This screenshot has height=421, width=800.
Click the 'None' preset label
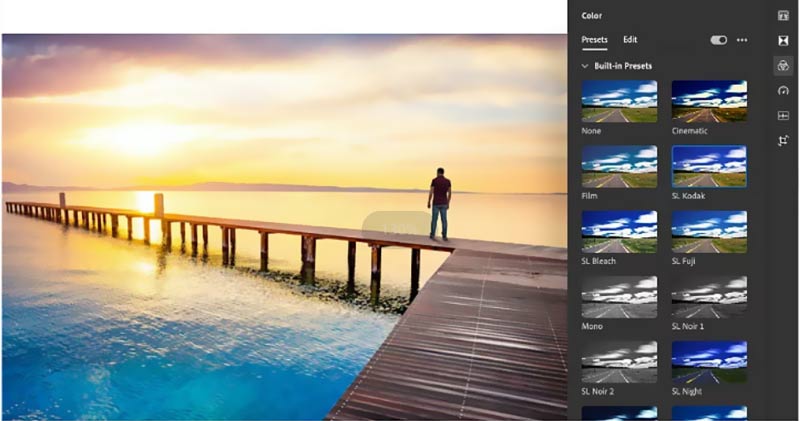pos(591,131)
